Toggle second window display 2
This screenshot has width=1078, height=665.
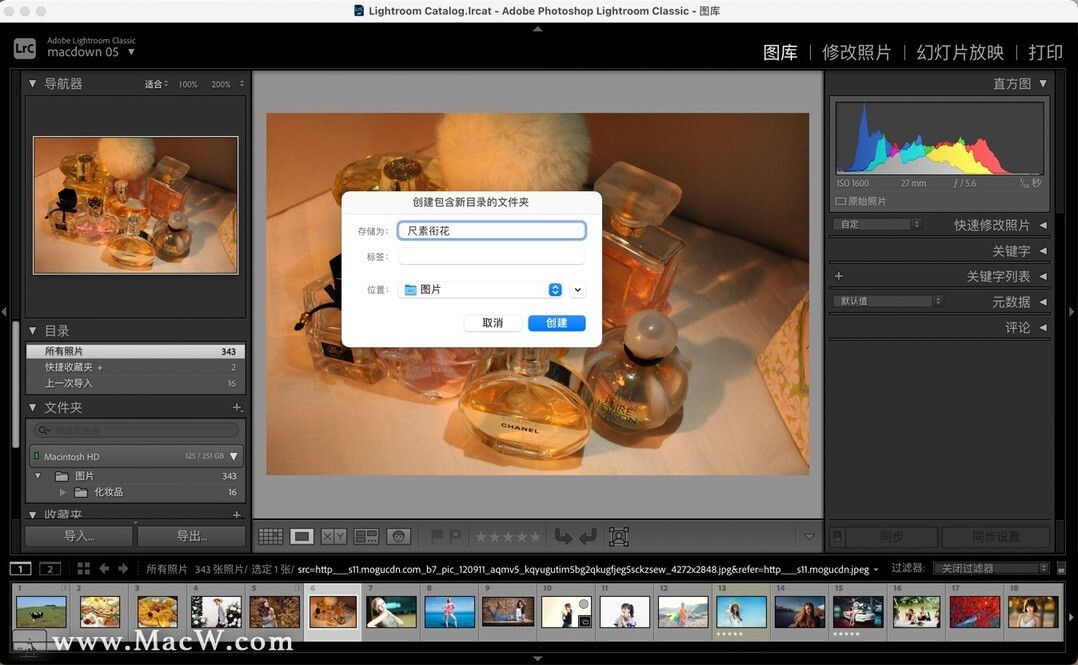(x=50, y=569)
